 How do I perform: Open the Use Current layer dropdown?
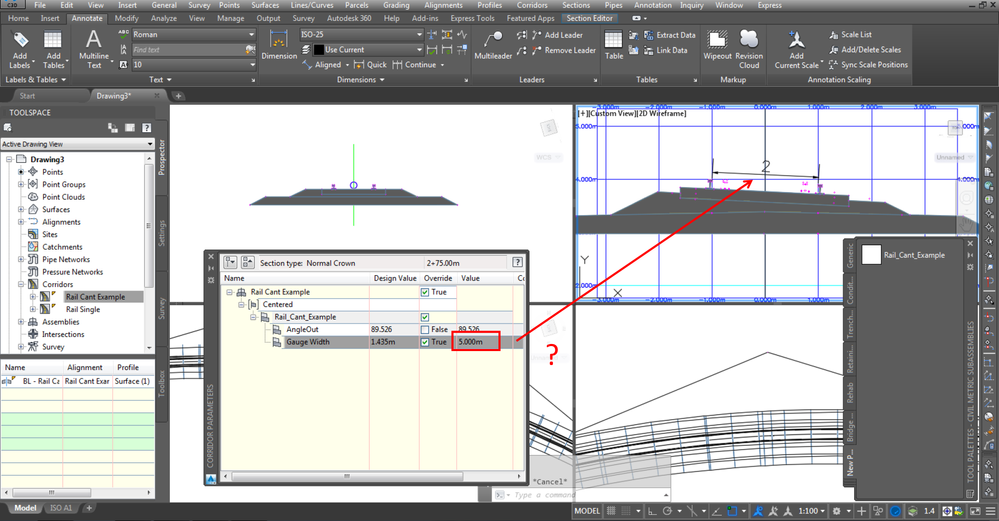pyautogui.click(x=419, y=50)
